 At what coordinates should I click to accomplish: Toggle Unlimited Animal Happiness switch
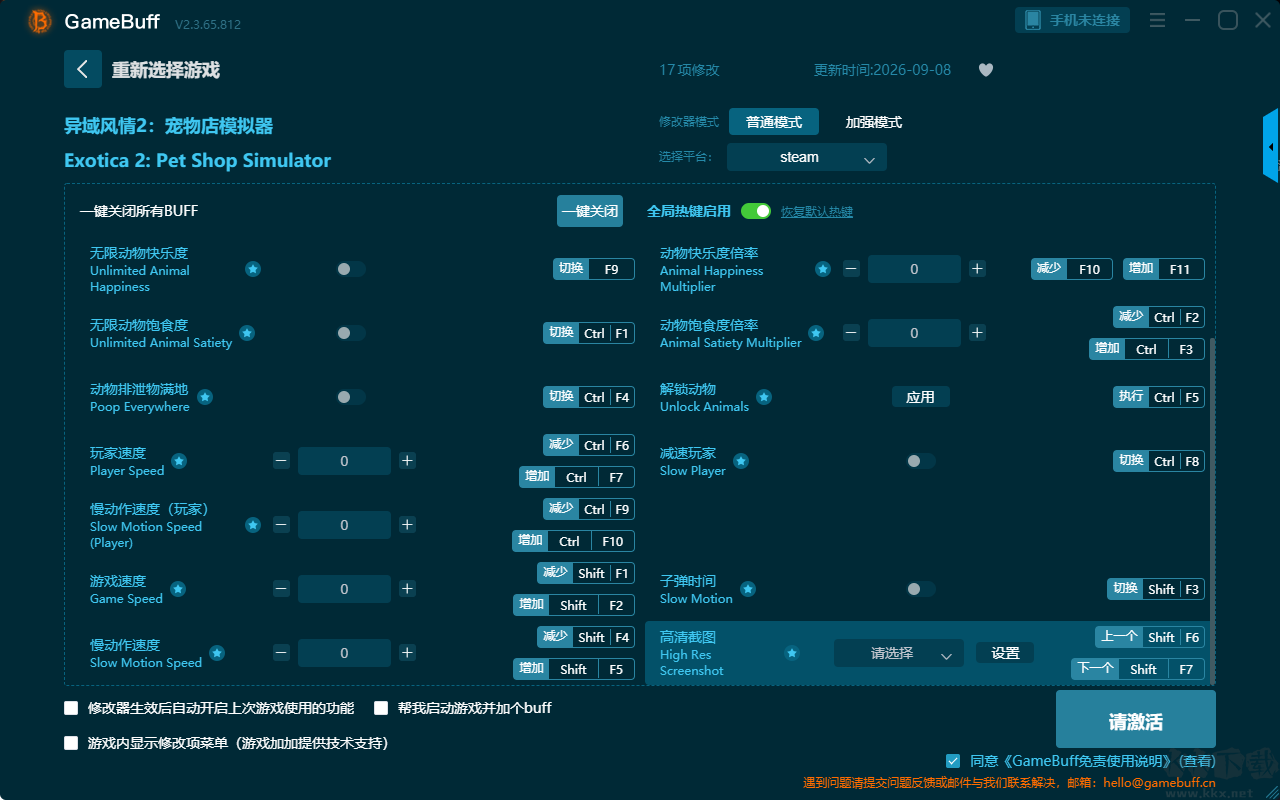[351, 269]
